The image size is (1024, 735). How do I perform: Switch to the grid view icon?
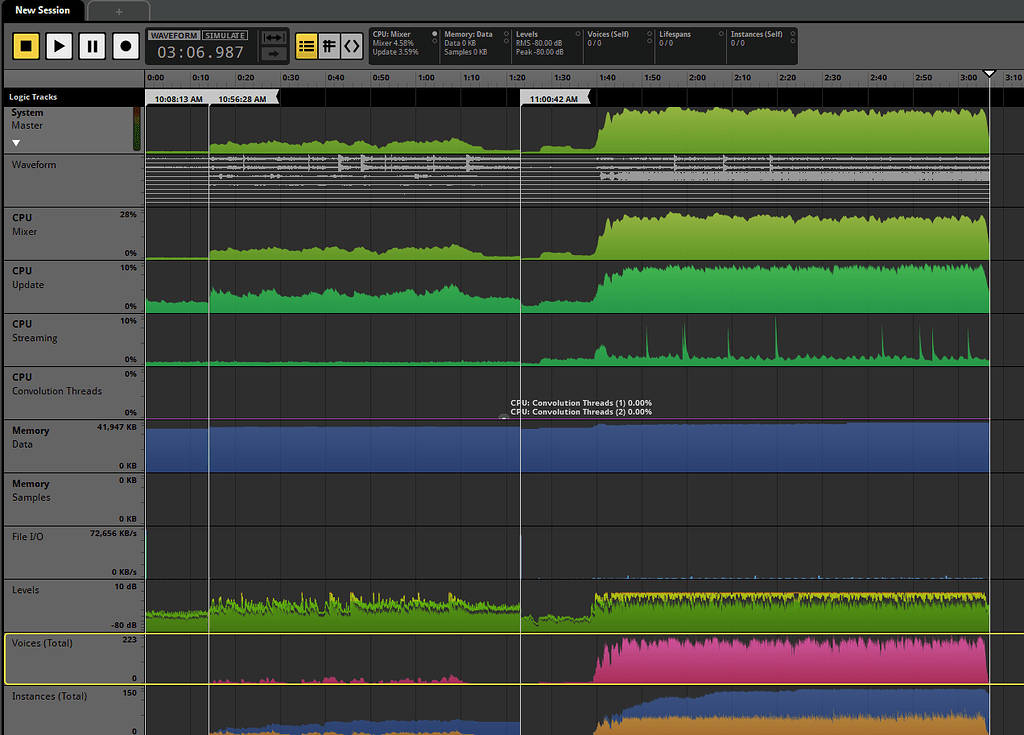[x=328, y=45]
